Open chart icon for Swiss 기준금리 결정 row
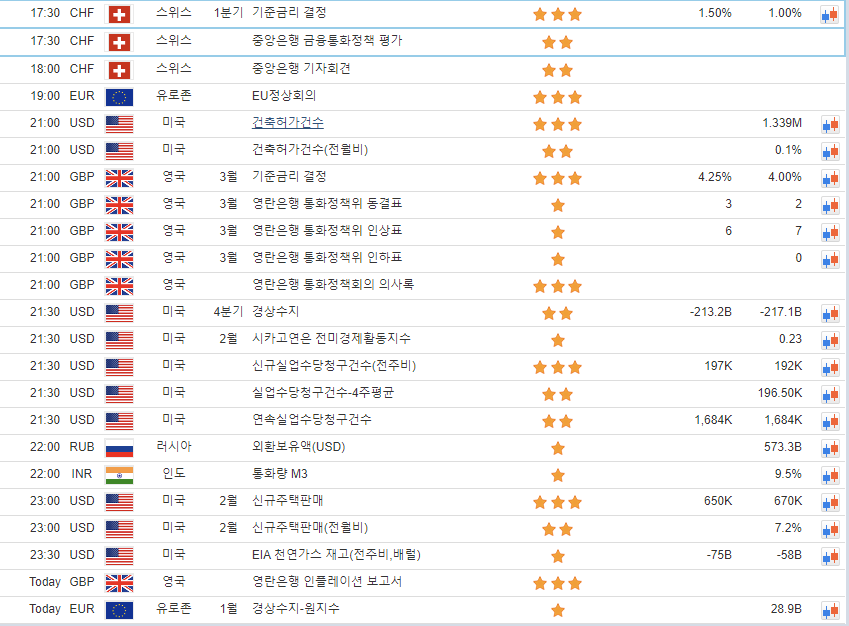This screenshot has width=849, height=626. click(x=829, y=14)
